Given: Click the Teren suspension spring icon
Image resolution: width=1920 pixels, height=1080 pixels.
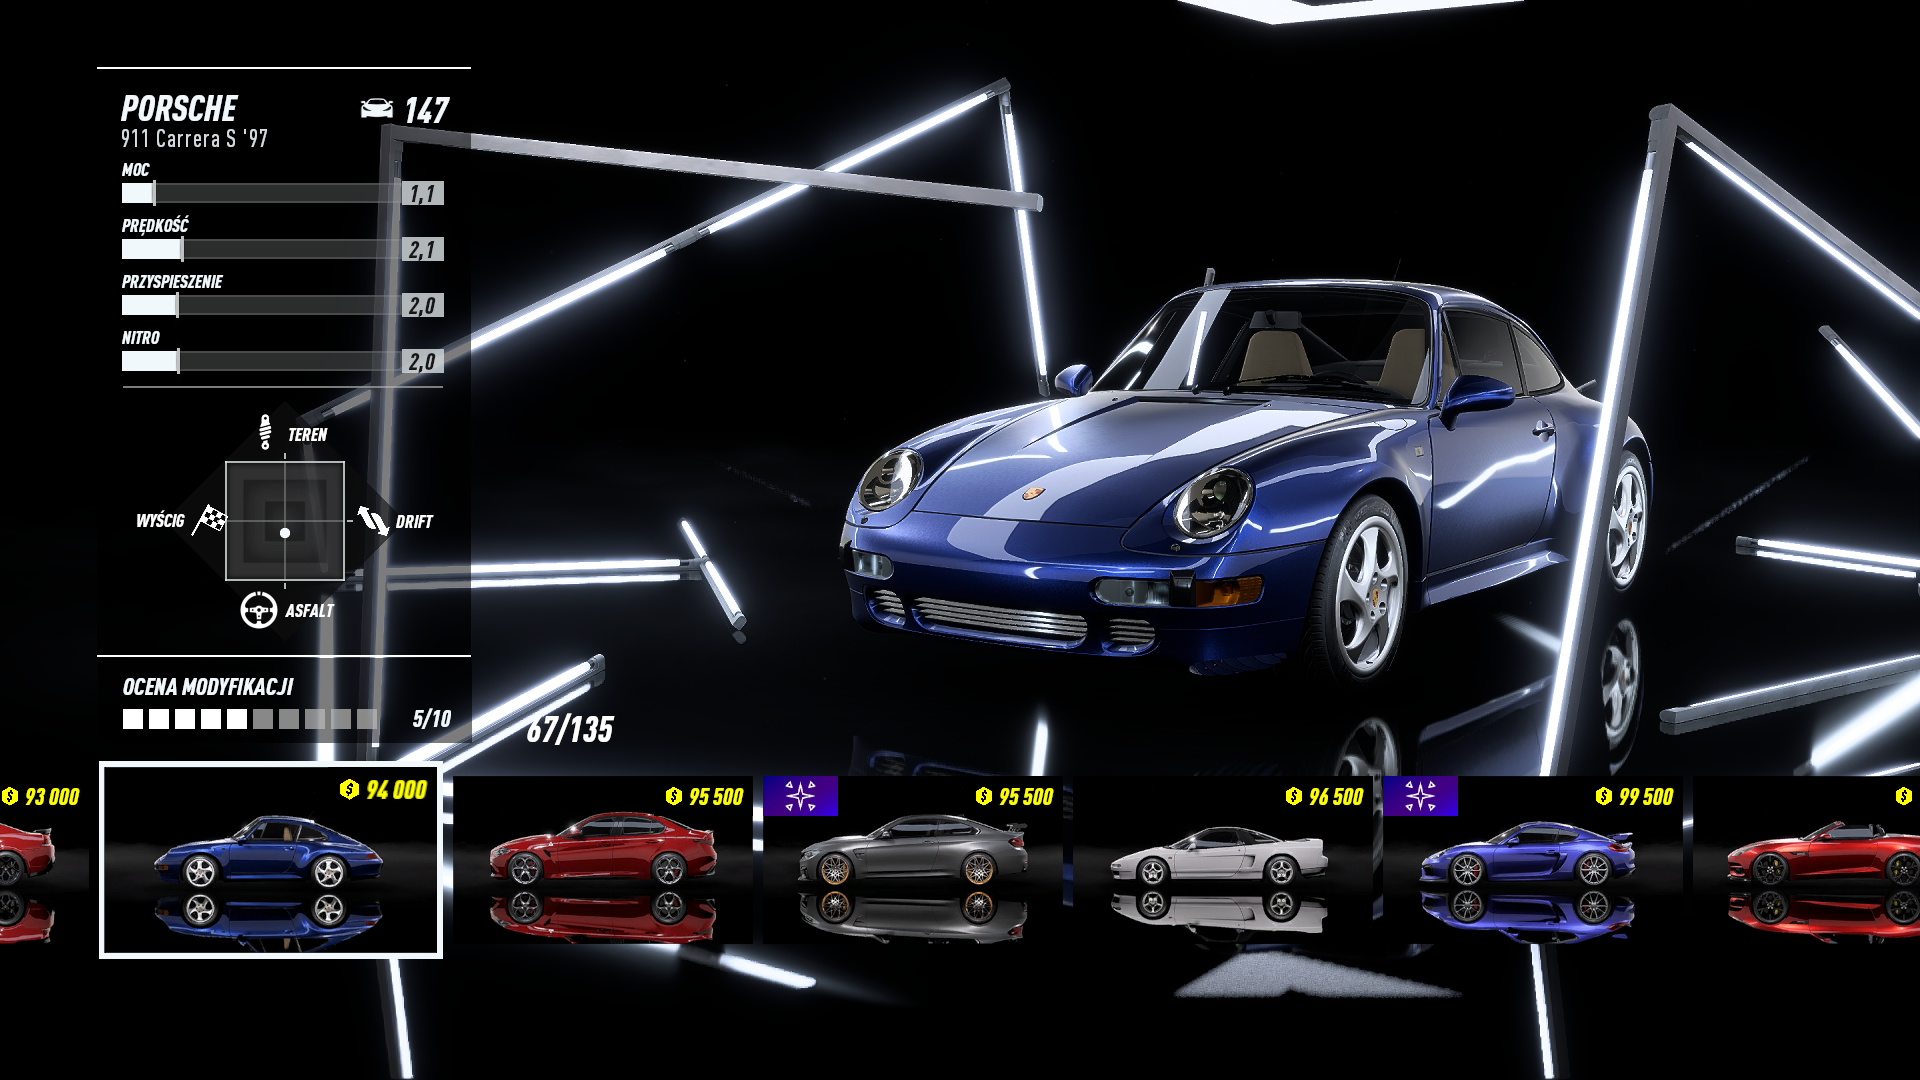Looking at the screenshot, I should [265, 432].
